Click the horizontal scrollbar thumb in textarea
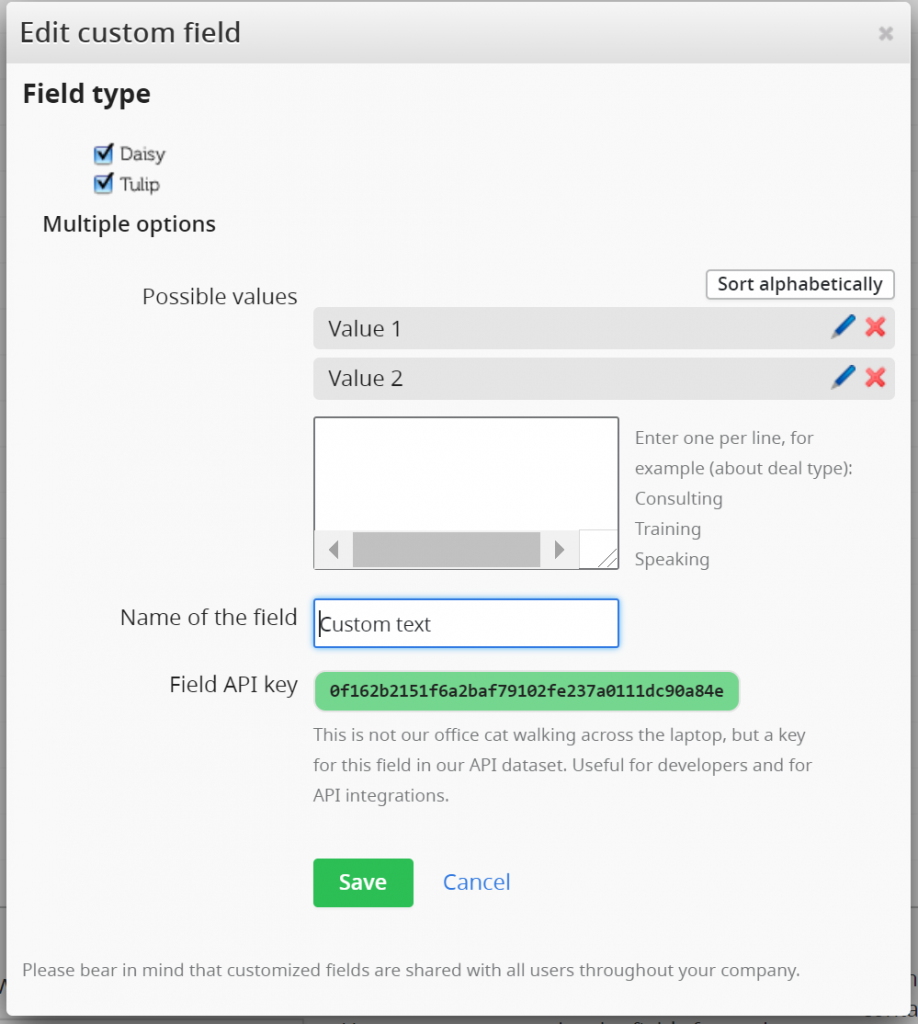918x1024 pixels. (446, 549)
